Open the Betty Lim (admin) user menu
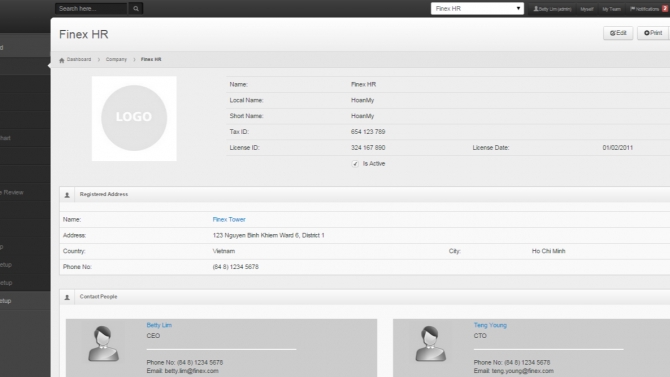670x377 pixels. (552, 9)
